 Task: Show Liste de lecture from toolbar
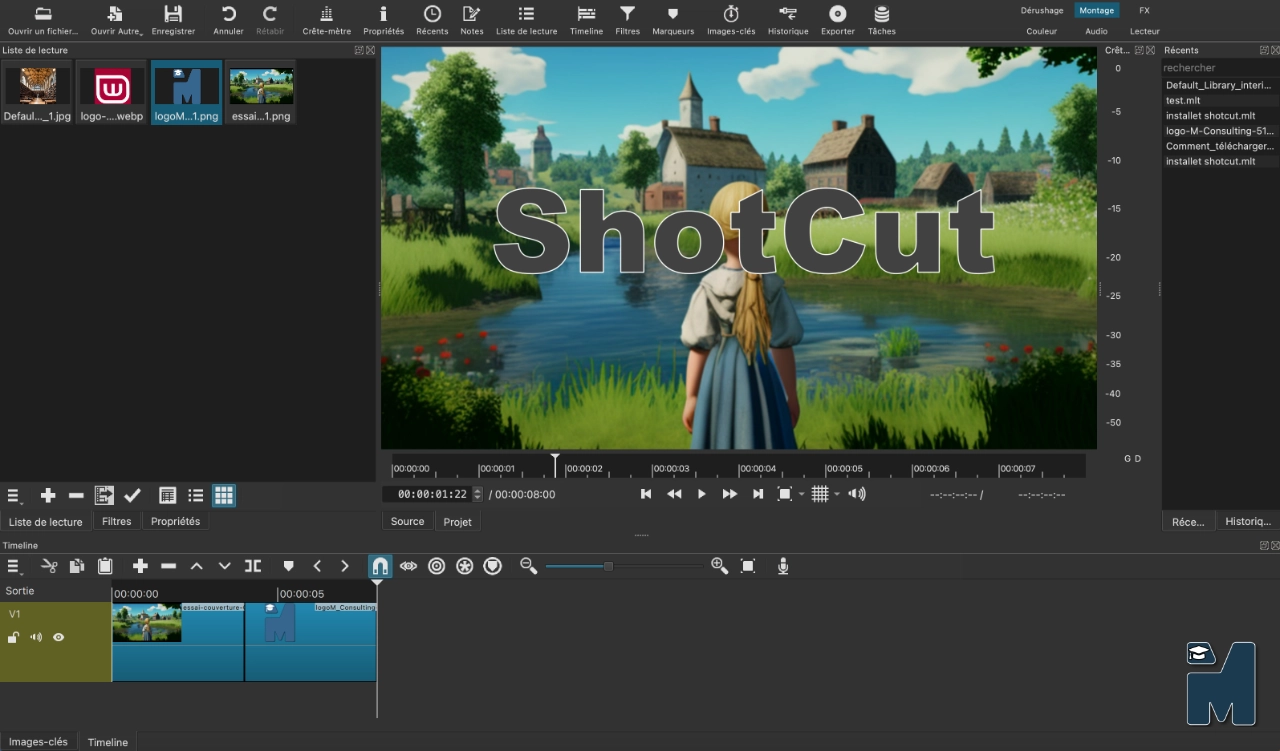coord(527,20)
